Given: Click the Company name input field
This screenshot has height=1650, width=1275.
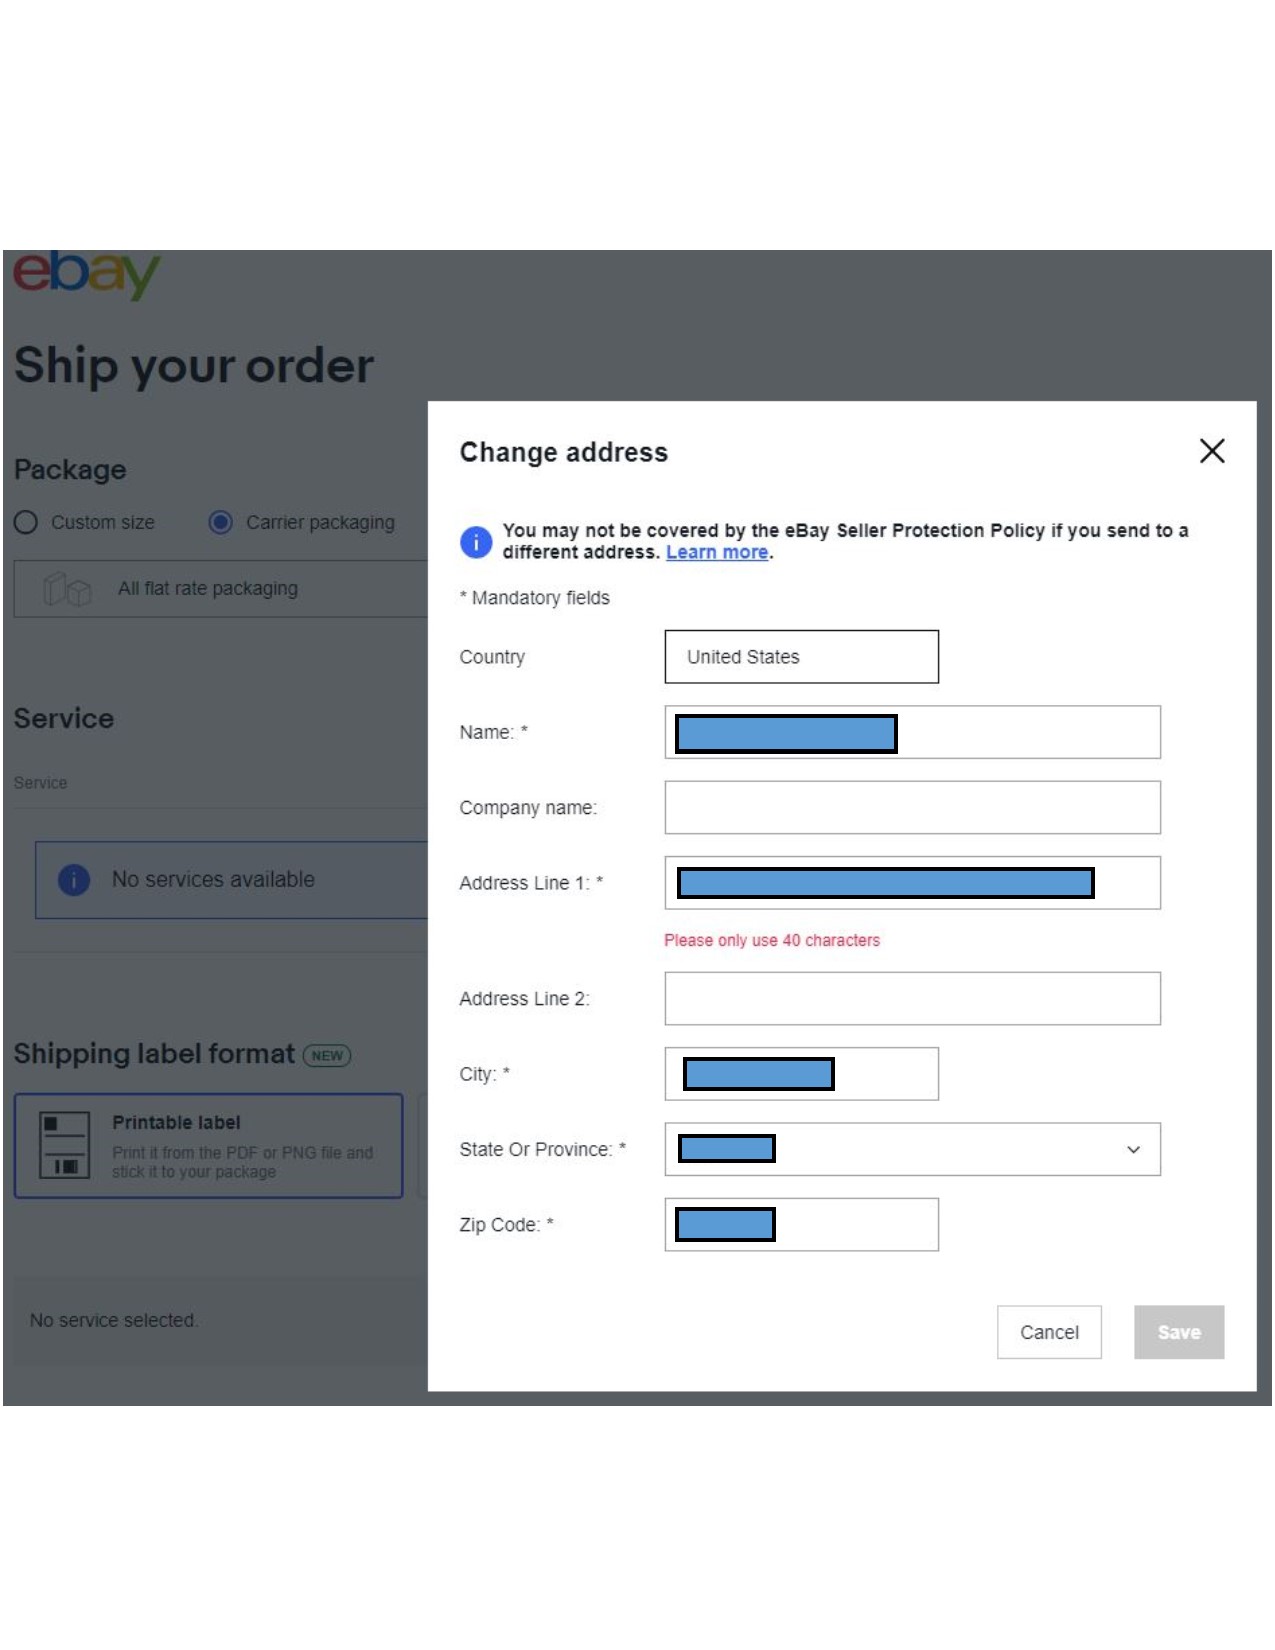Looking at the screenshot, I should [910, 807].
